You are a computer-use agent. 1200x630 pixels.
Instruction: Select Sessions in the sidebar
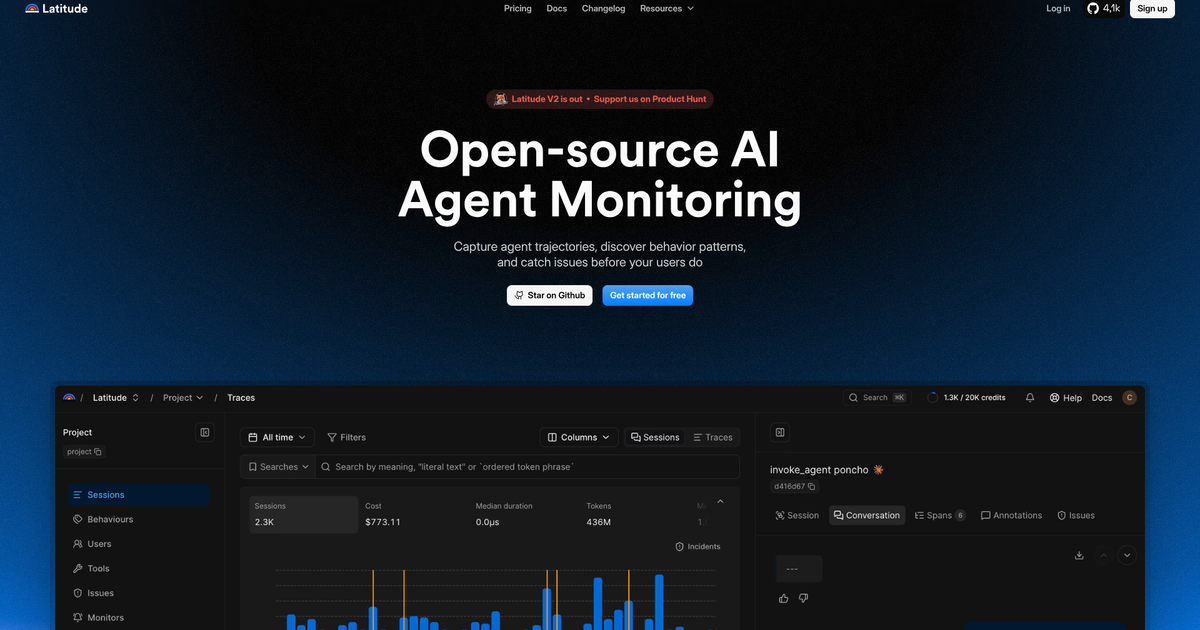pyautogui.click(x=138, y=495)
